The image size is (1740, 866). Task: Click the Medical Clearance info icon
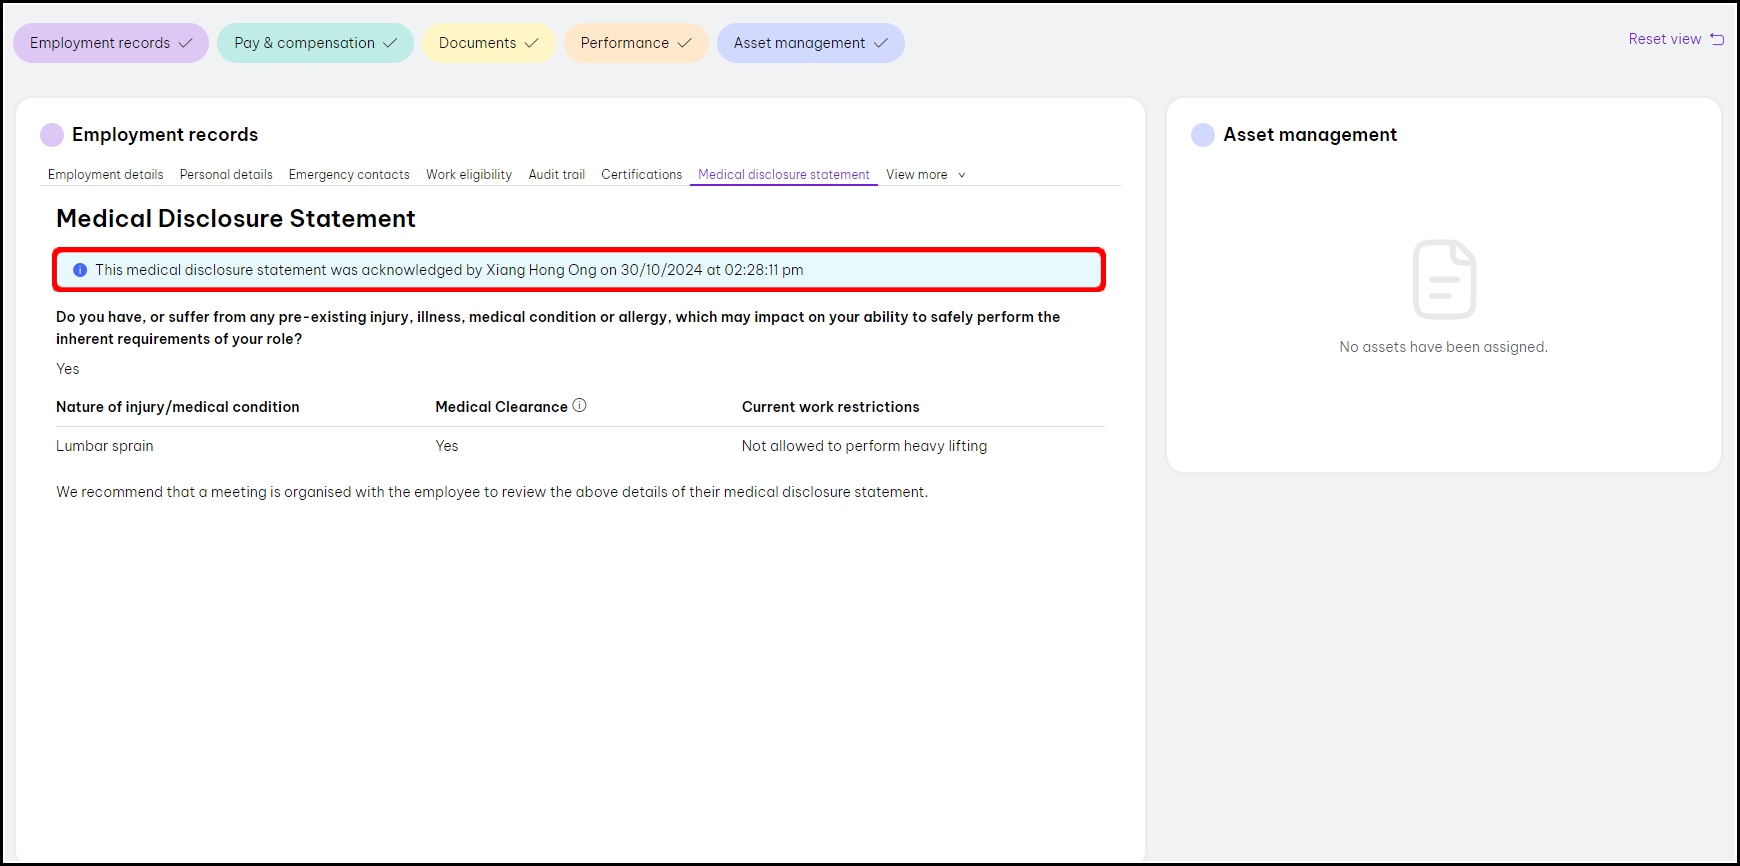(579, 405)
